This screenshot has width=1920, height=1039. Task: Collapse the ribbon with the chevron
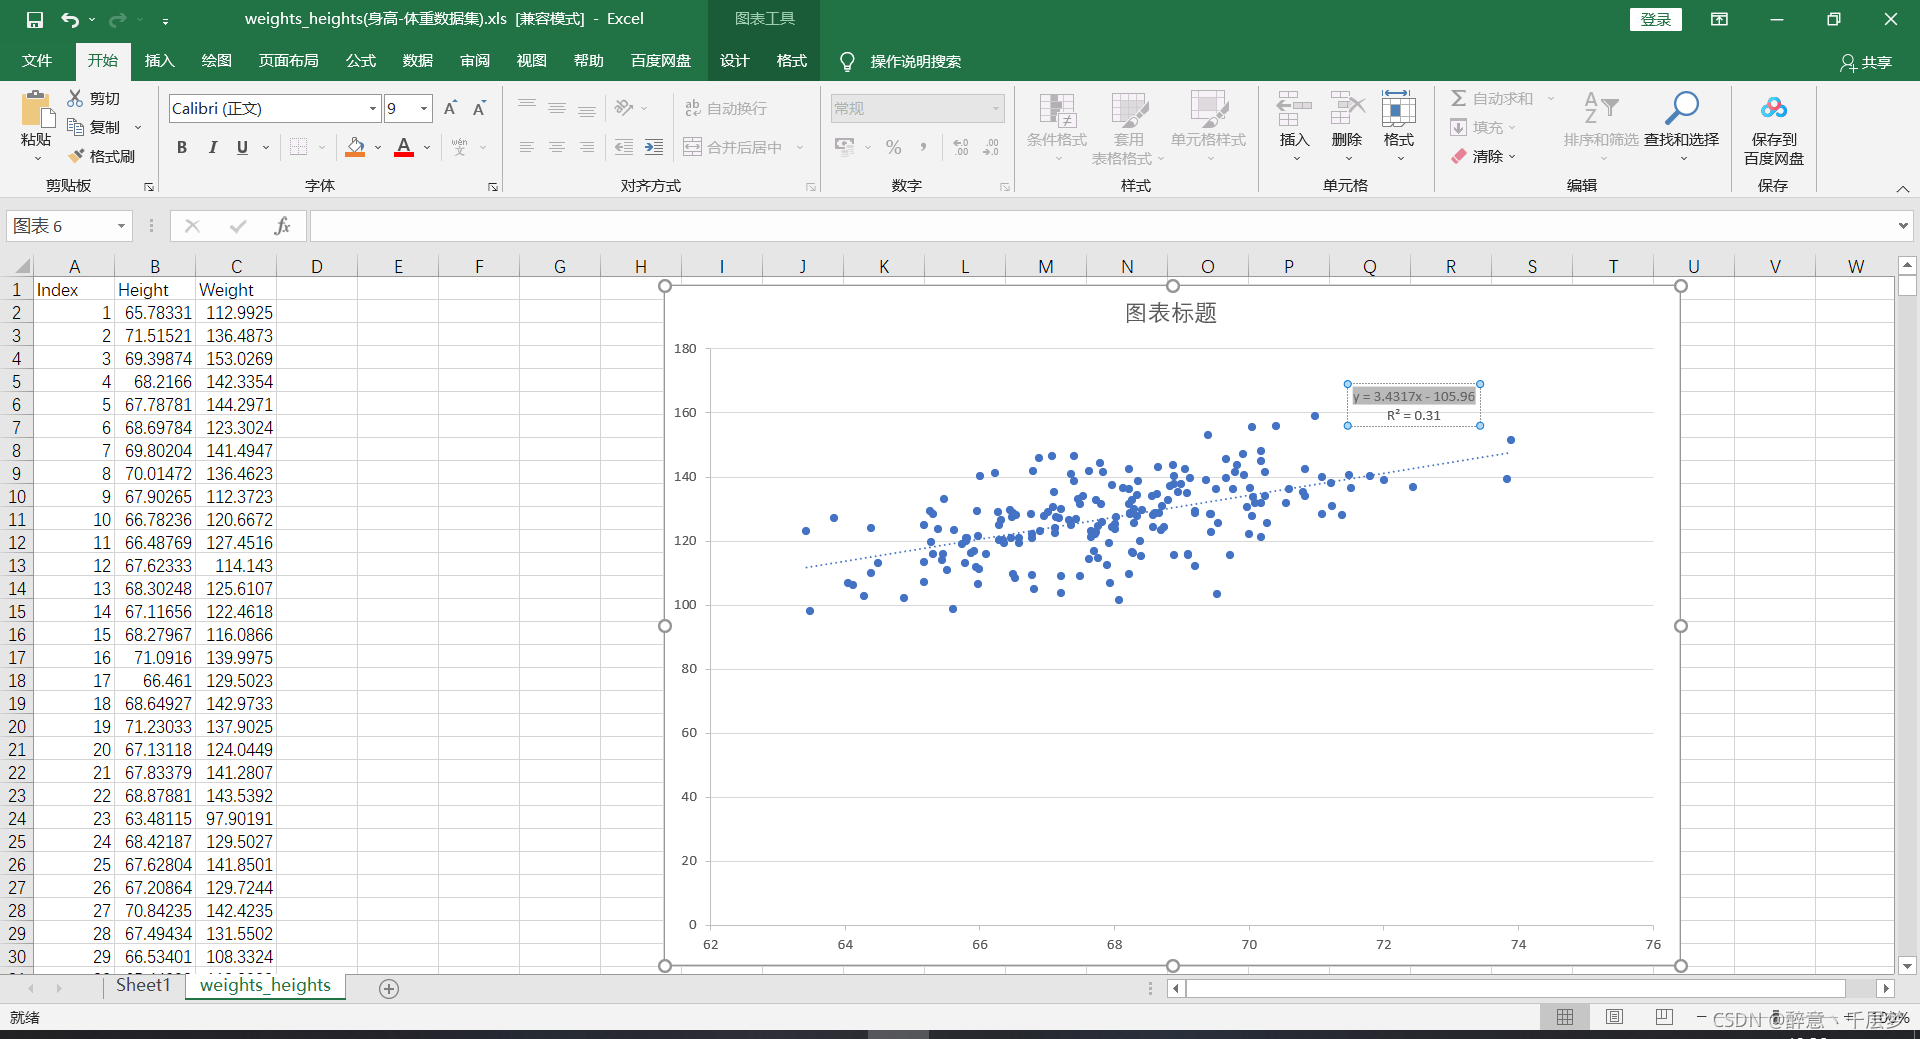(x=1903, y=188)
